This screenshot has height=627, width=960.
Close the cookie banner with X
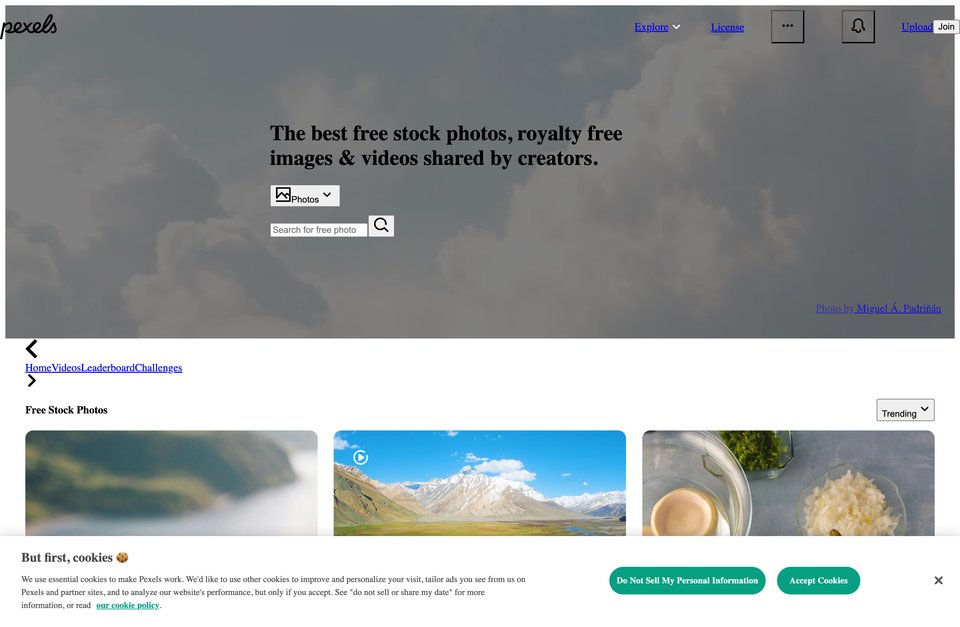938,580
